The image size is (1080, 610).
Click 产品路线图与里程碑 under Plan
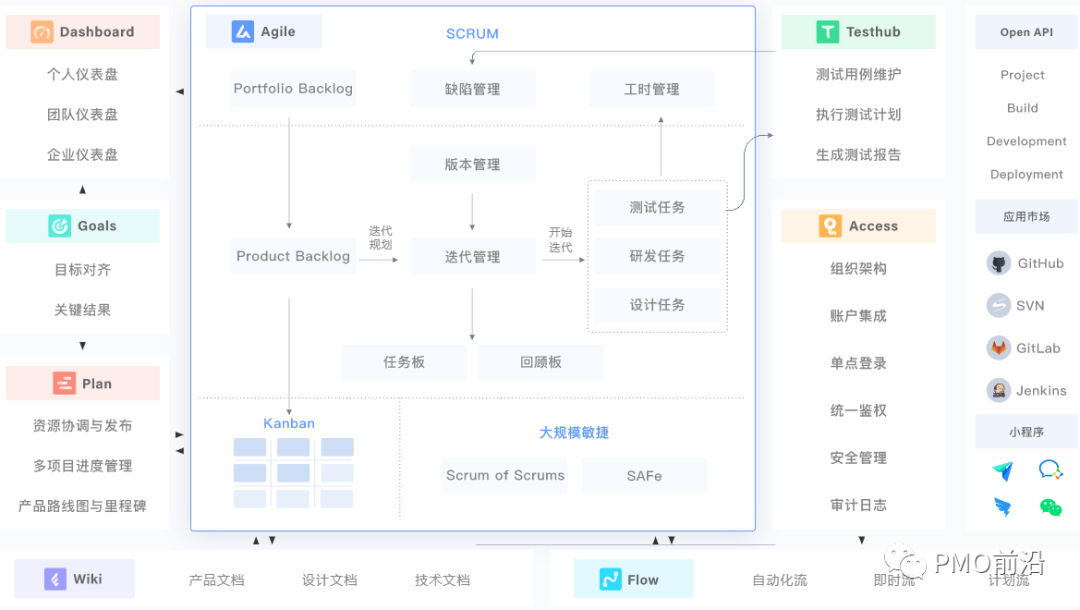pyautogui.click(x=83, y=506)
